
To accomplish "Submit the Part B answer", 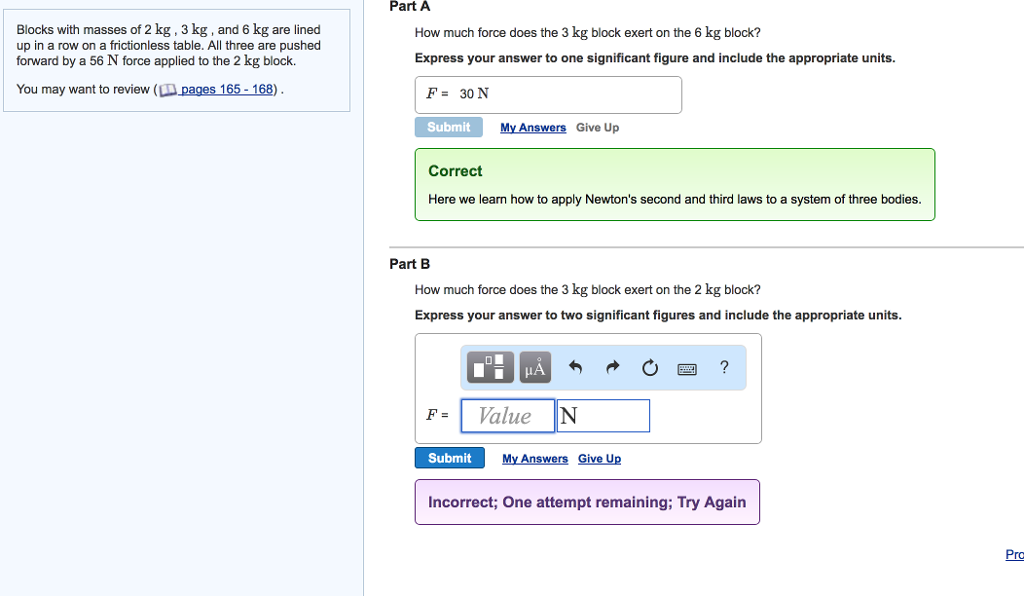I will tap(449, 458).
